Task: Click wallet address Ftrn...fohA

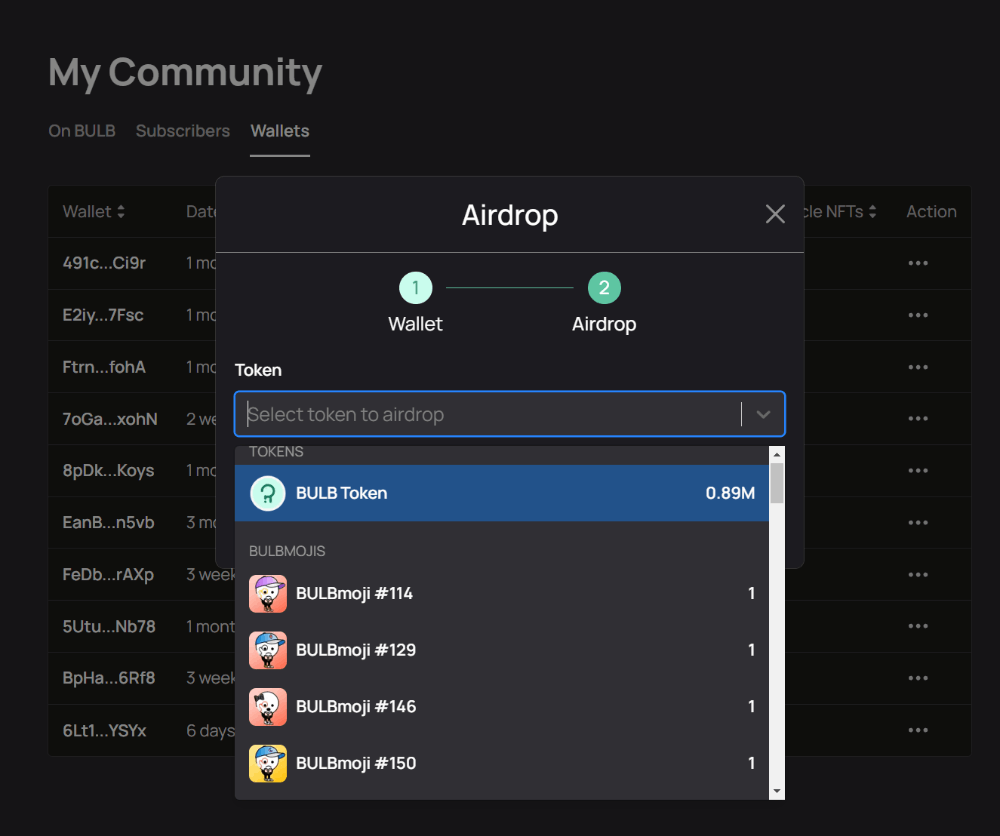Action: tap(104, 367)
